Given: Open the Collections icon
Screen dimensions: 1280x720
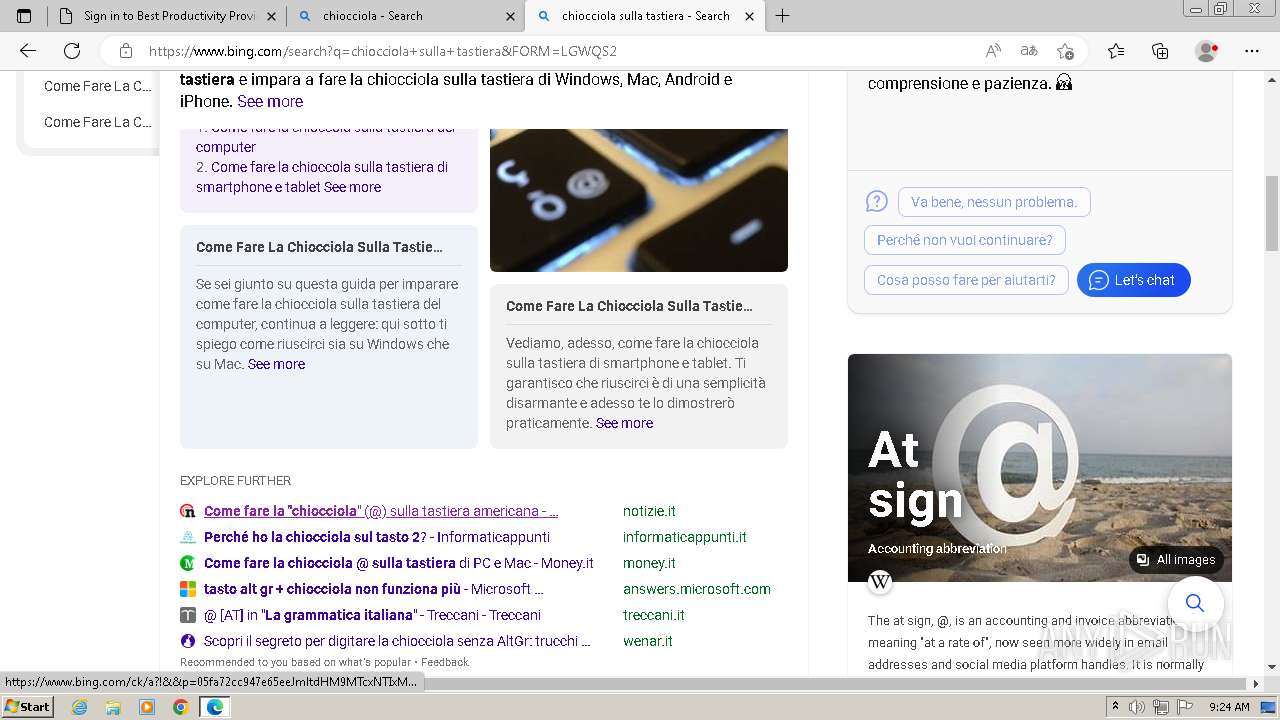Looking at the screenshot, I should pyautogui.click(x=1160, y=51).
